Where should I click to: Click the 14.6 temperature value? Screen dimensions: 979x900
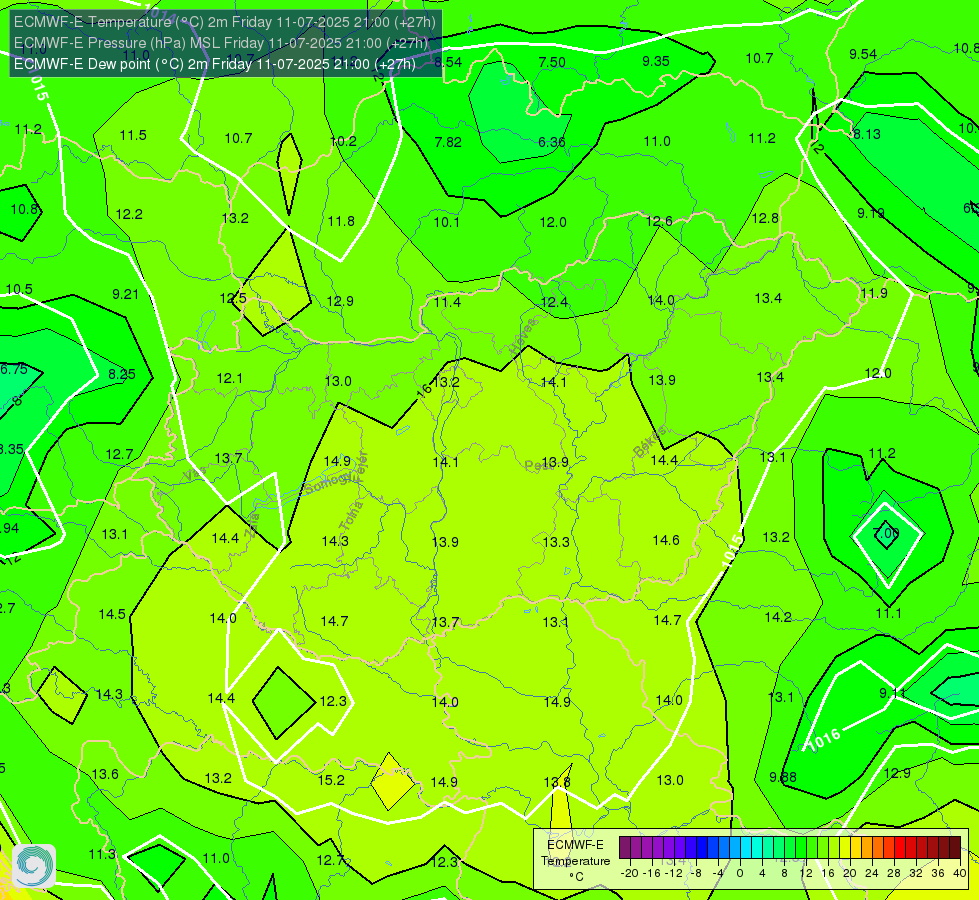(x=666, y=540)
